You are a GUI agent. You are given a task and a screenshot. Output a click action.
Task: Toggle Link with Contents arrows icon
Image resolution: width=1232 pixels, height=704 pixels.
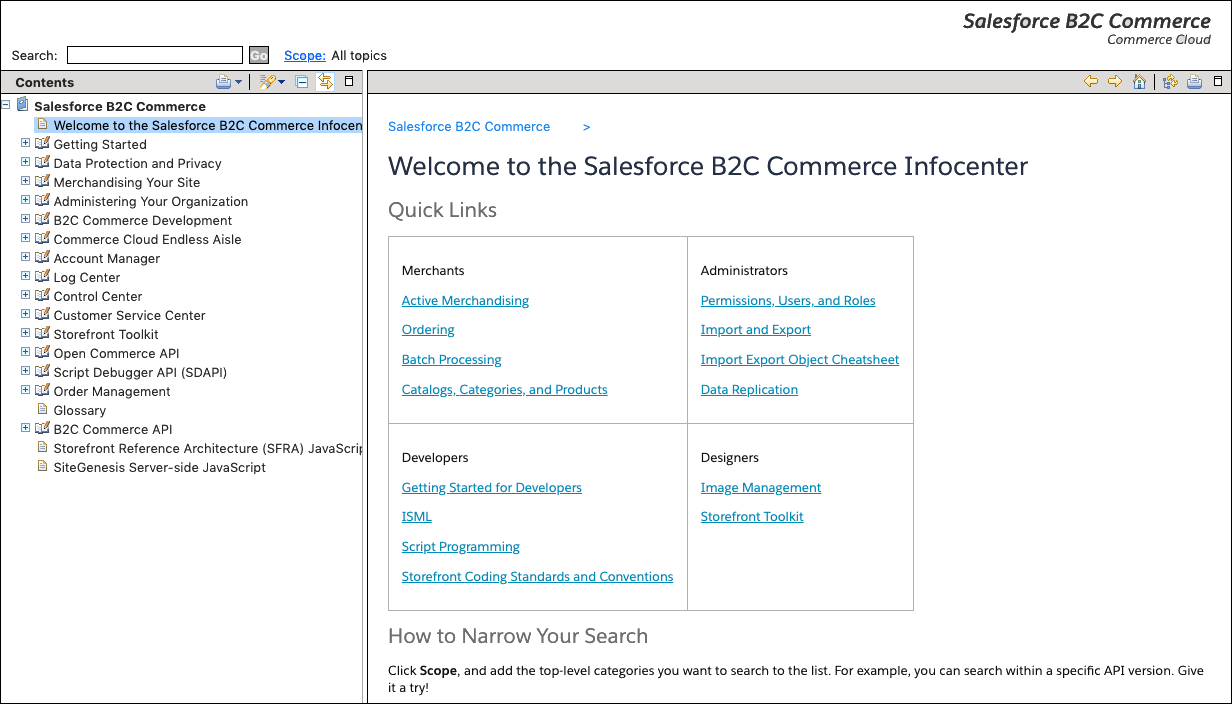click(325, 82)
